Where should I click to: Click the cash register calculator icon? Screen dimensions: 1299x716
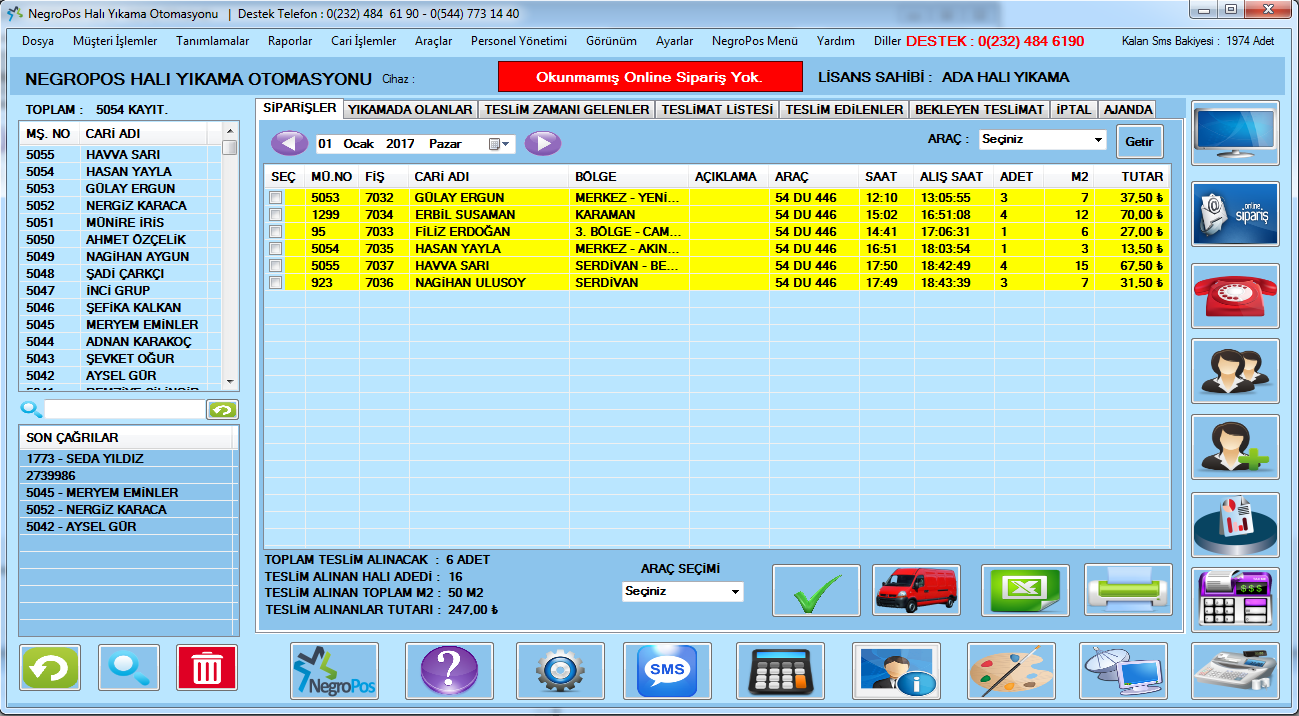(1235, 599)
